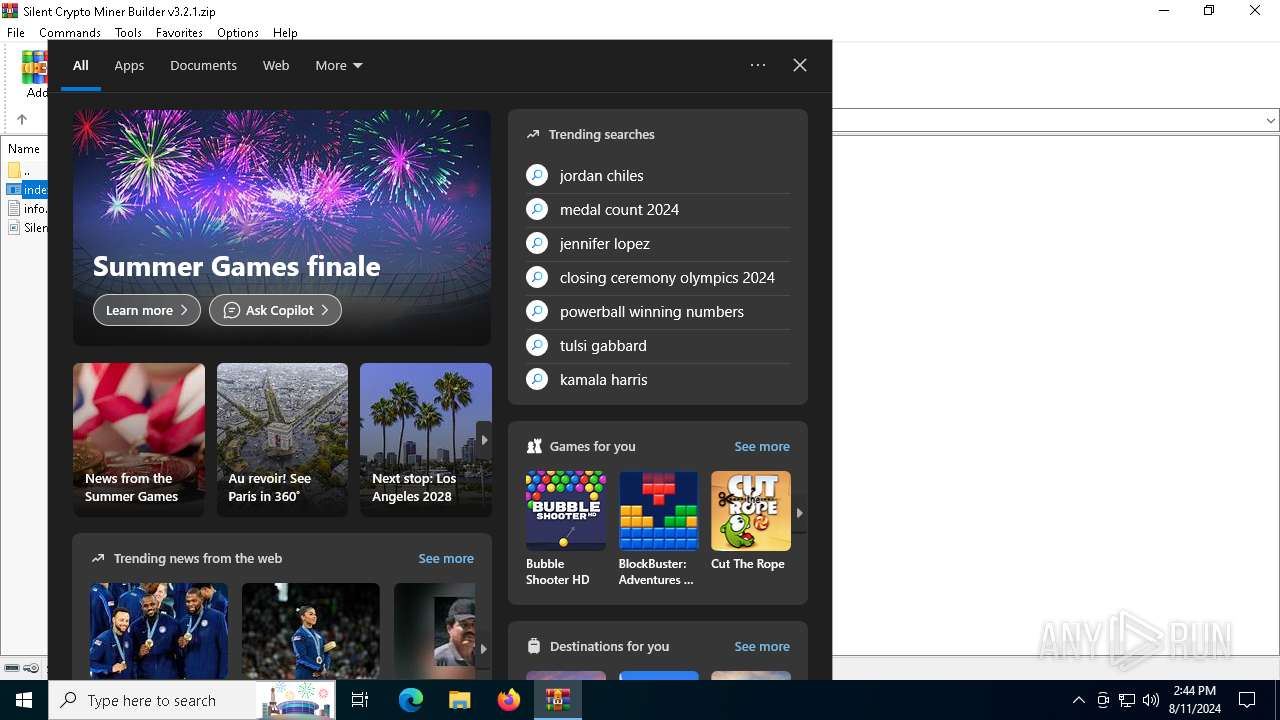Open the WinRAR Help menu
The height and width of the screenshot is (720, 1280).
285,33
